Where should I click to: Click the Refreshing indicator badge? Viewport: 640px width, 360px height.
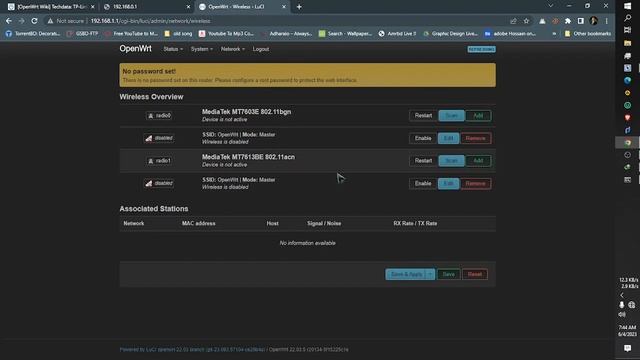tap(482, 49)
